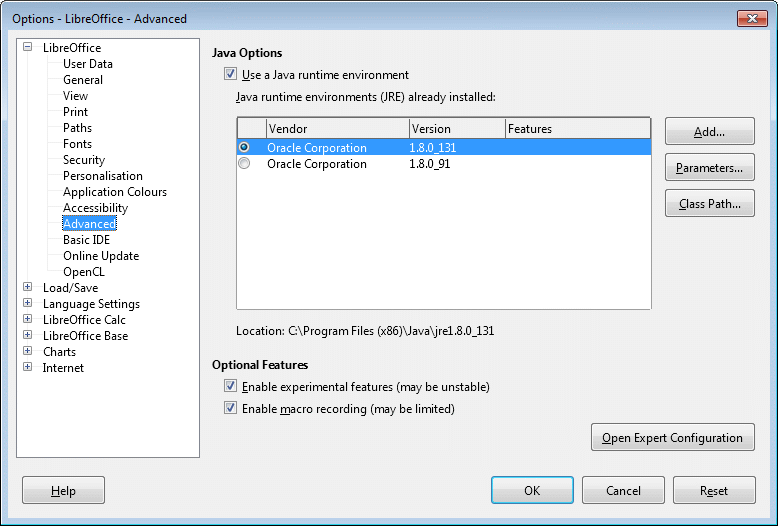Open the OpenCL options page
The image size is (778, 526).
pos(84,272)
